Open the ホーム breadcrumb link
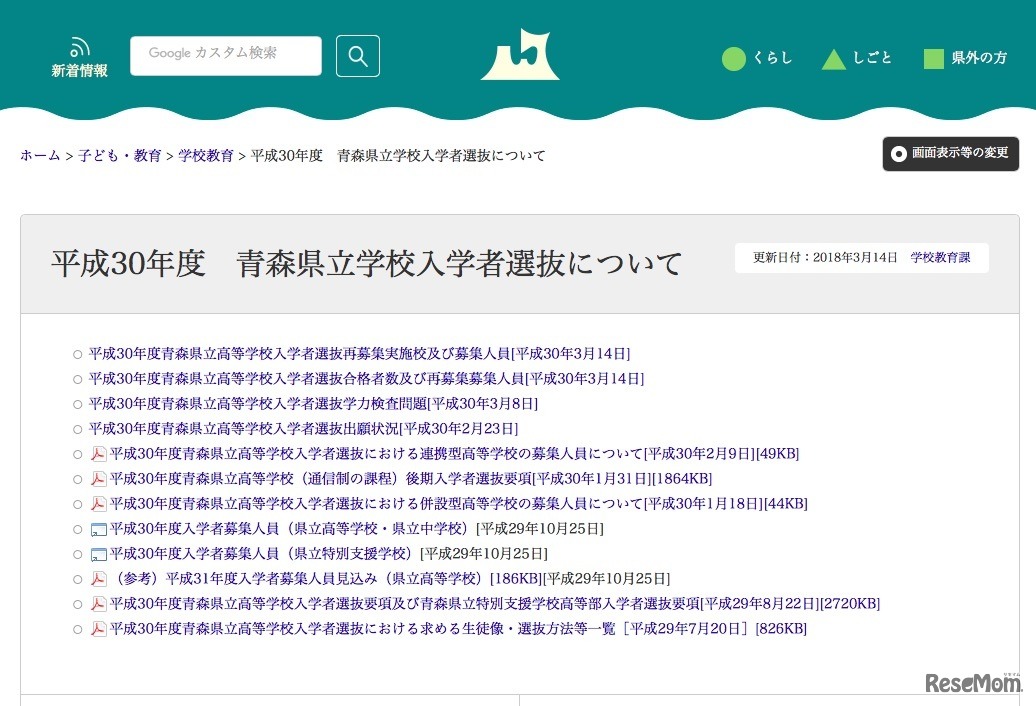This screenshot has width=1036, height=706. (39, 155)
